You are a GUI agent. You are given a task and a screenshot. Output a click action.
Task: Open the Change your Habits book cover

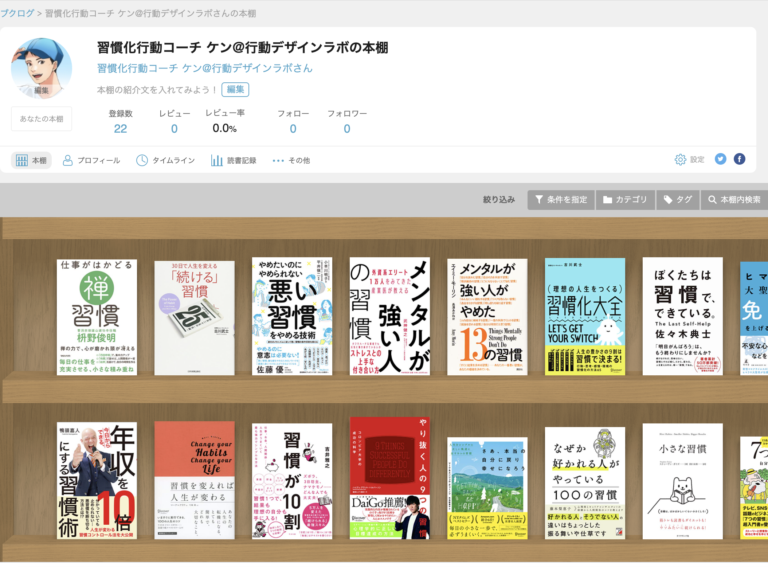pos(194,480)
